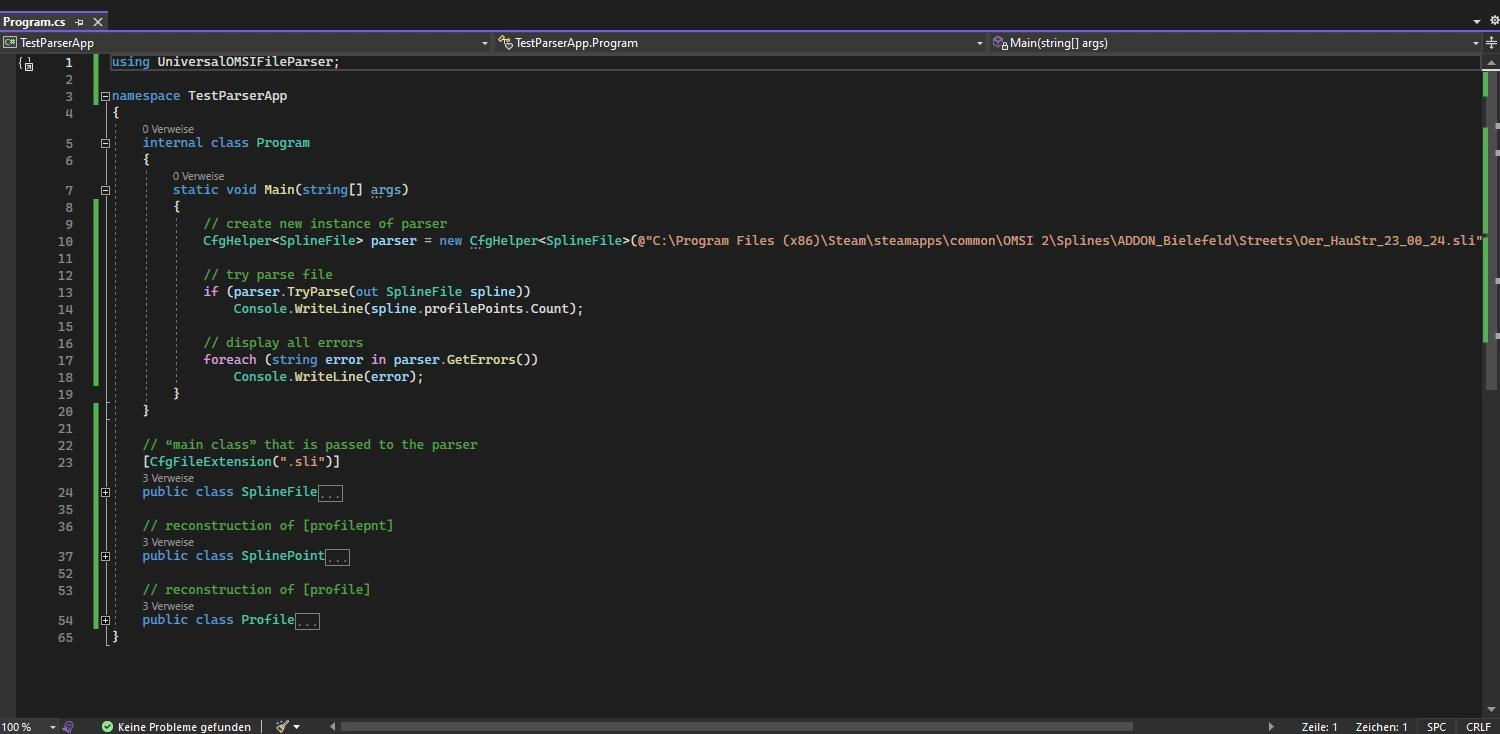This screenshot has width=1500, height=734.
Task: Click the split editor handle above scrollbar
Action: (1491, 43)
